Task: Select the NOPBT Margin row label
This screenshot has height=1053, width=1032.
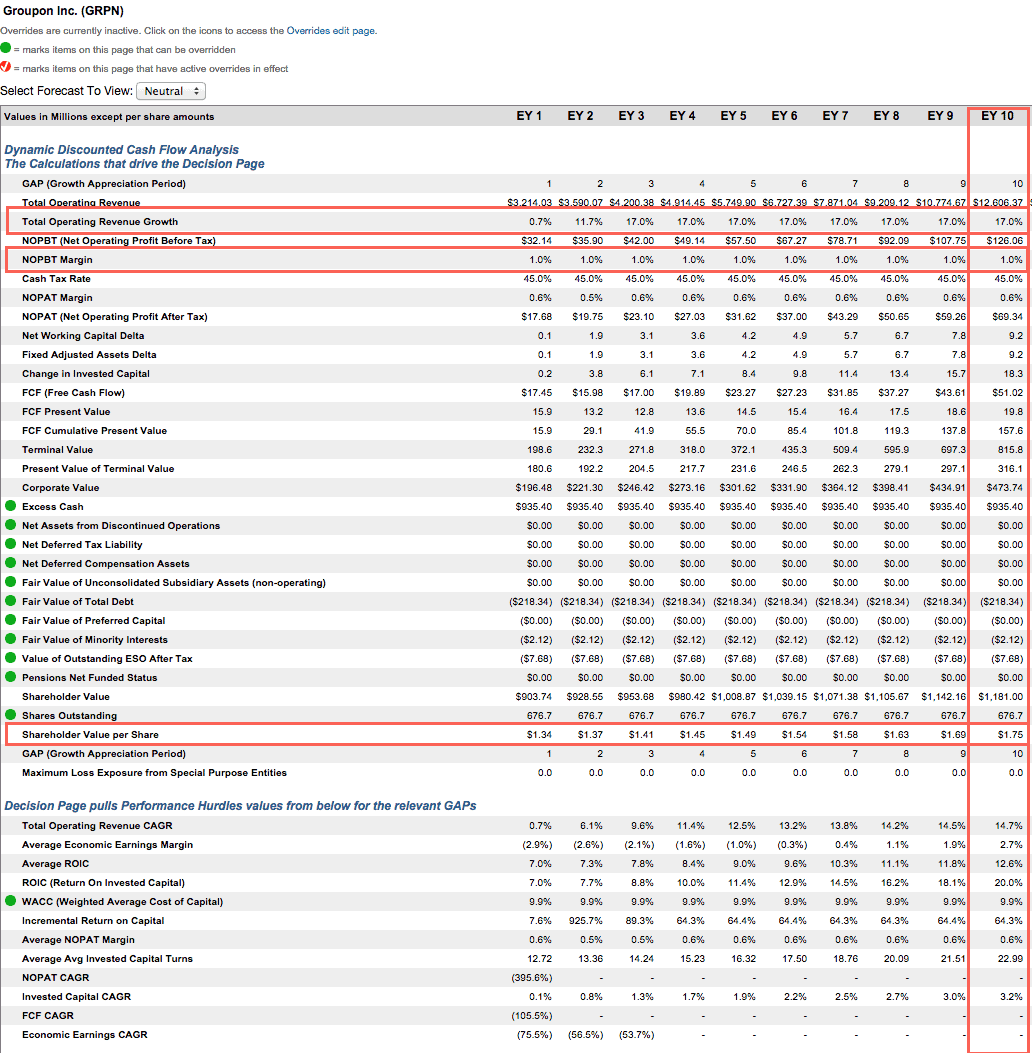Action: point(57,260)
